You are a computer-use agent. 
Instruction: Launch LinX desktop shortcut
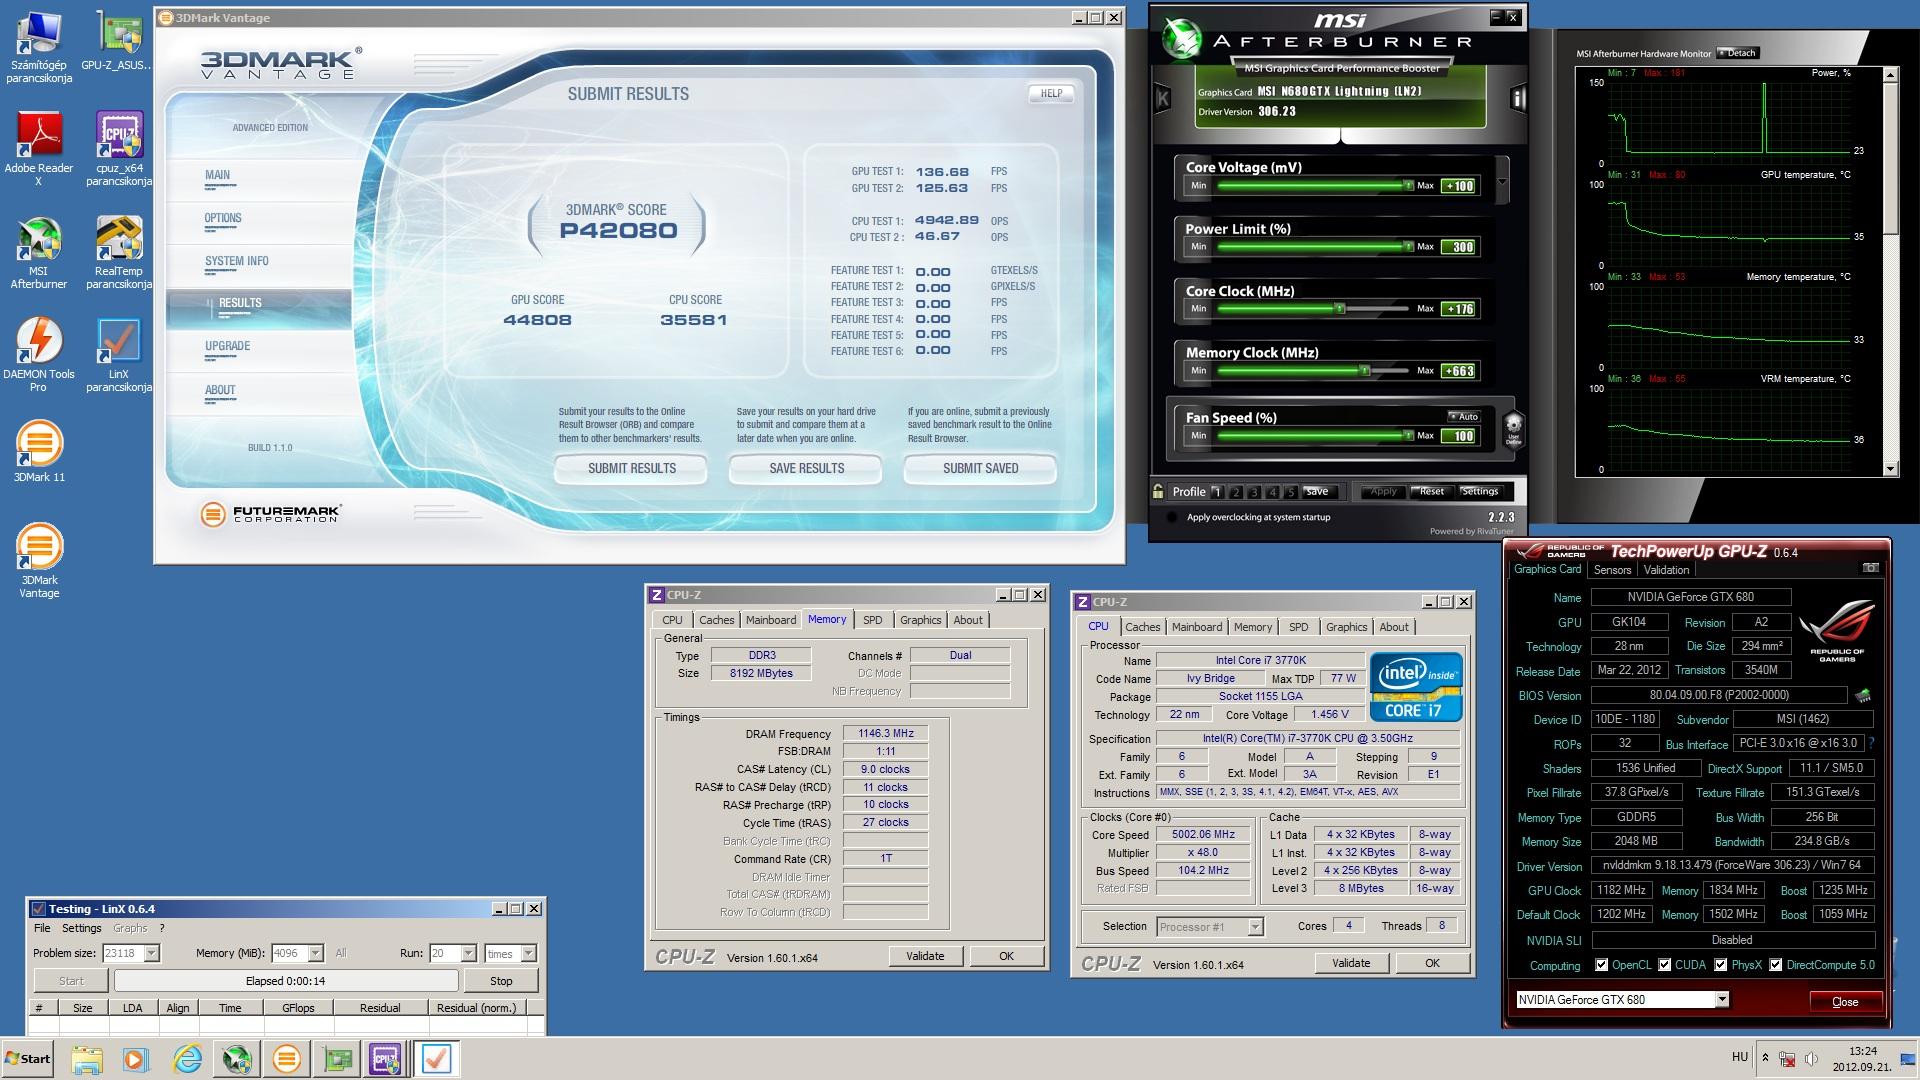(x=119, y=354)
